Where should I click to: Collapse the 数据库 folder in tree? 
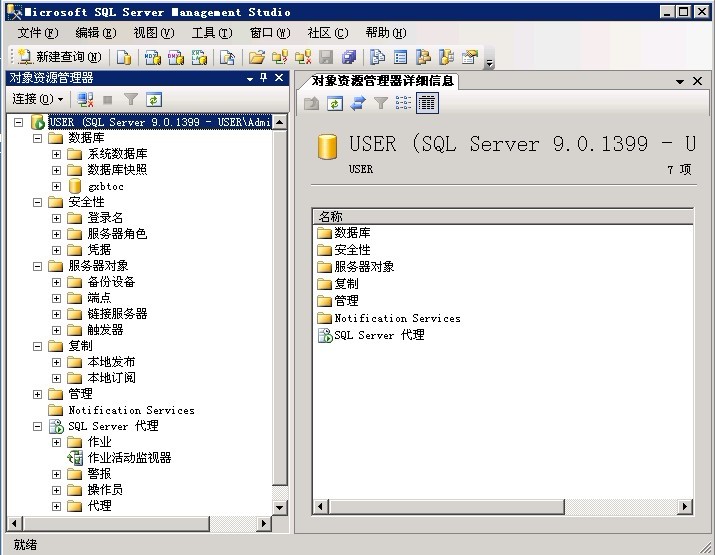point(37,138)
